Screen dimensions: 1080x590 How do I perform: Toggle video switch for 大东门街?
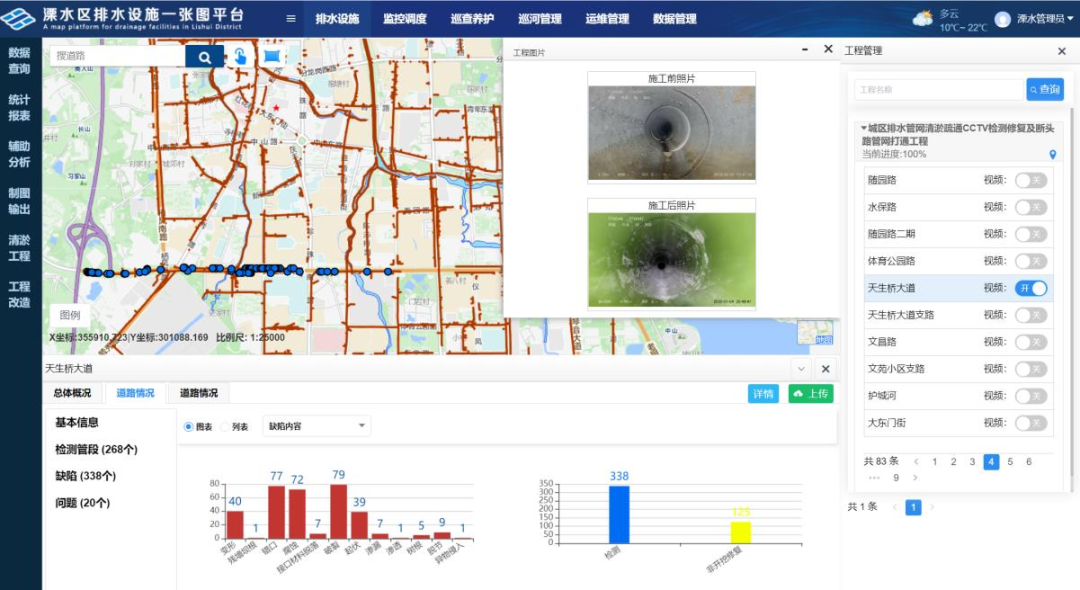(x=1031, y=423)
